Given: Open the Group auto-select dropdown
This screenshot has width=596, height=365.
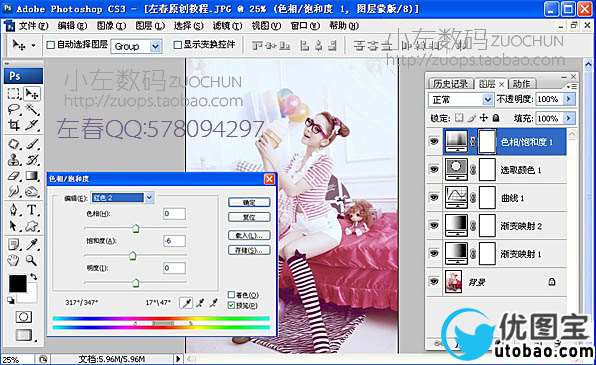Looking at the screenshot, I should pyautogui.click(x=155, y=46).
